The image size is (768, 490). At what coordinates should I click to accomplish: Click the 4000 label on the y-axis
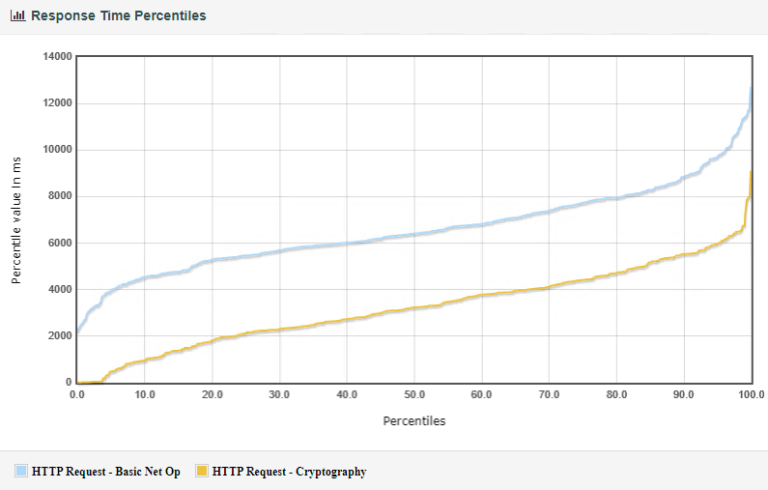pos(60,289)
